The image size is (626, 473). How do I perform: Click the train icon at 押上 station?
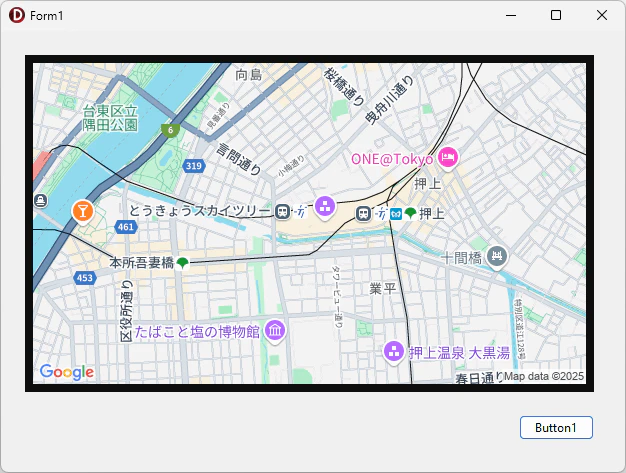tap(363, 214)
